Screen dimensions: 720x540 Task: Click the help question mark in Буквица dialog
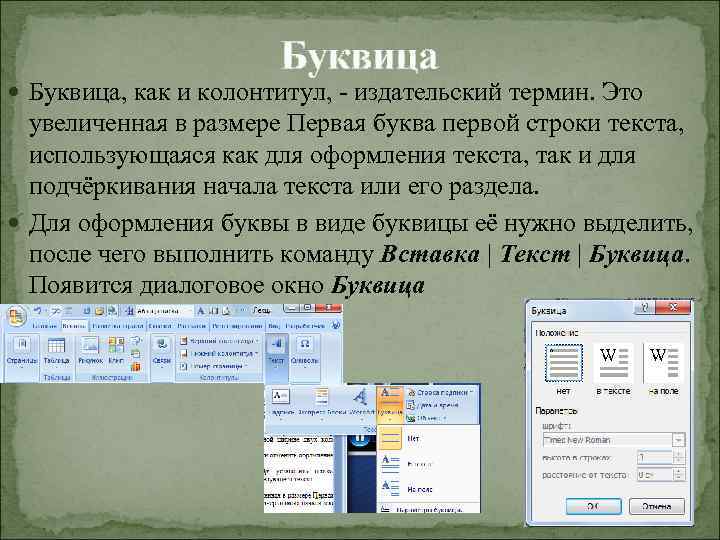click(644, 308)
